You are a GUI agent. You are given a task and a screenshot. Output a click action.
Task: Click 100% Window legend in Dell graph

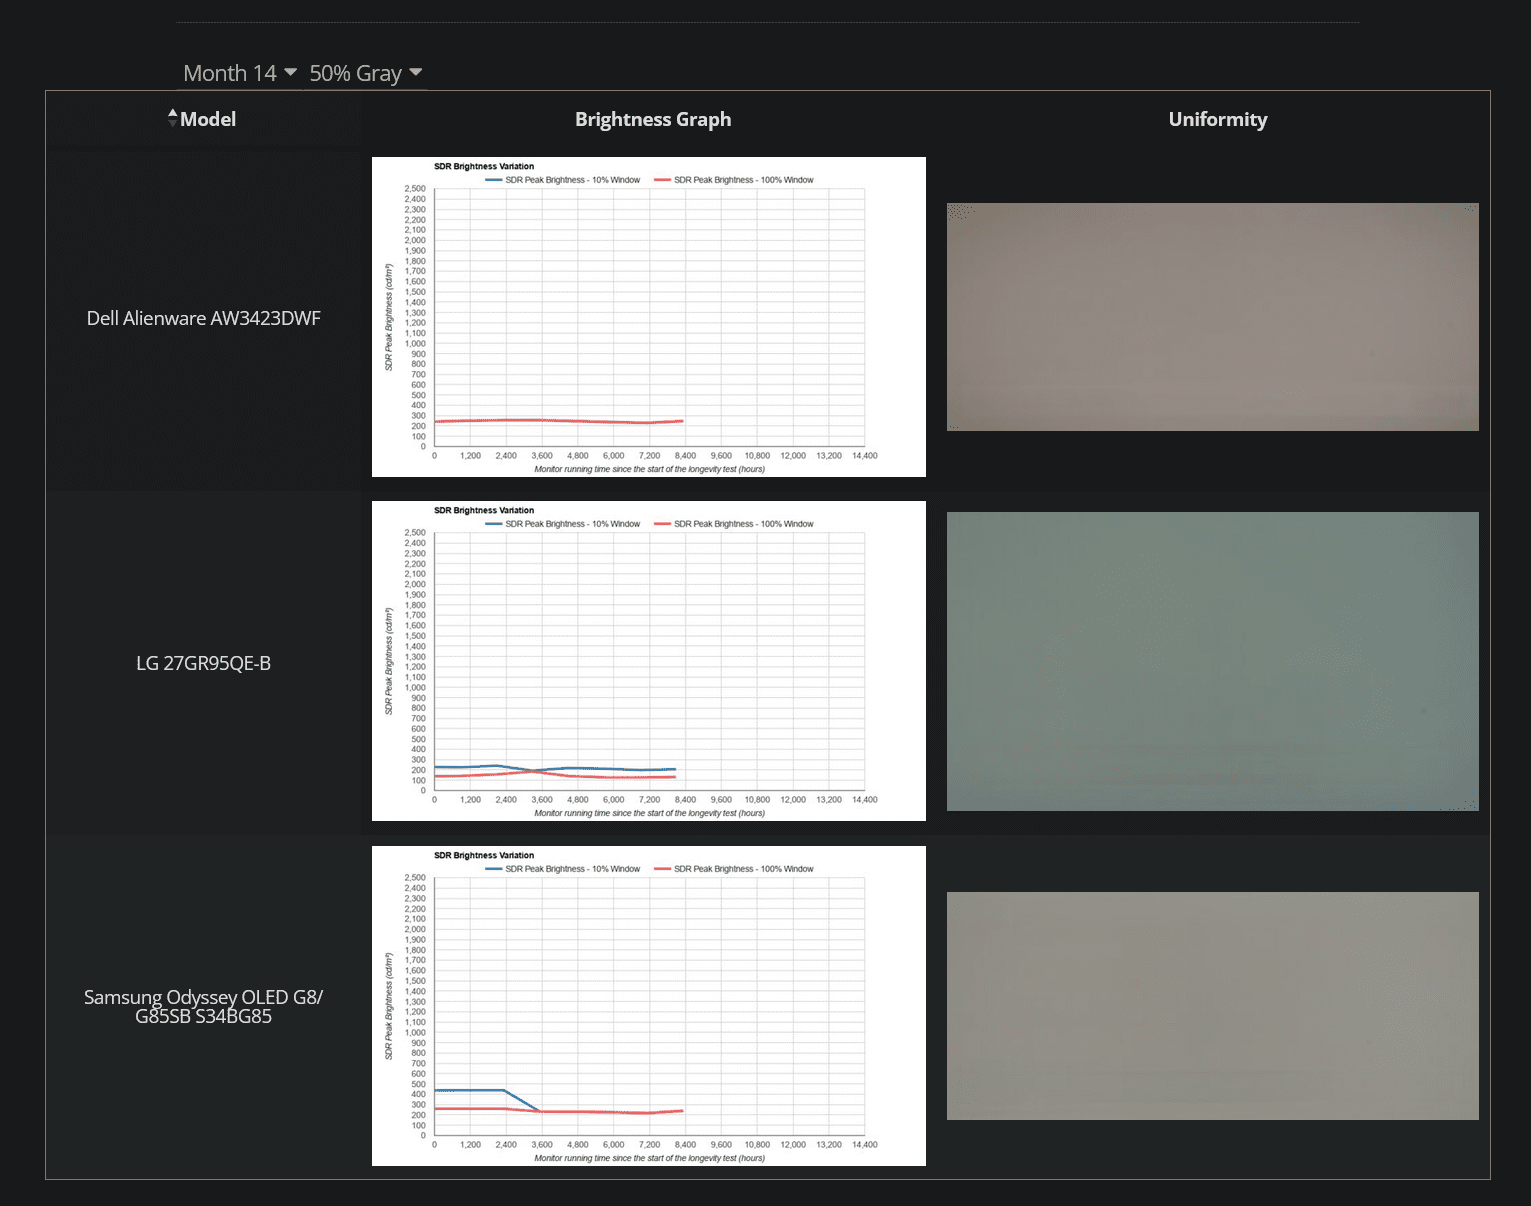click(x=734, y=180)
